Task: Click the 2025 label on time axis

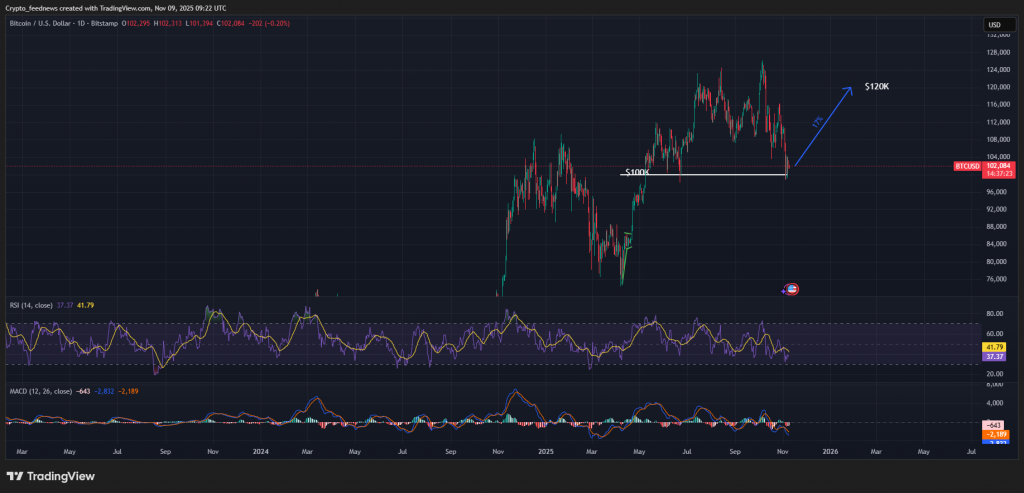Action: 546,451
